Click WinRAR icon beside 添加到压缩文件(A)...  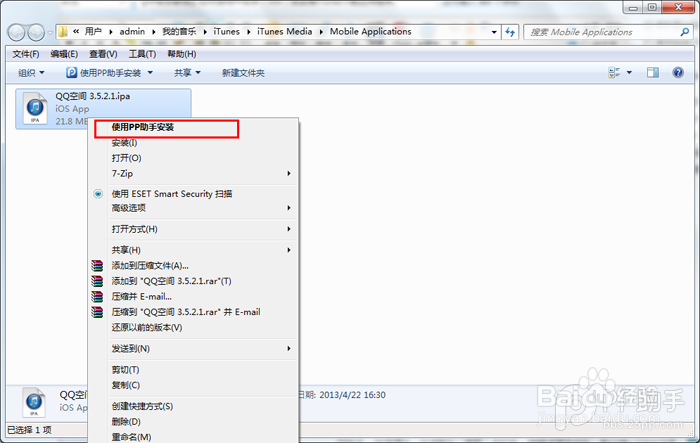point(97,266)
